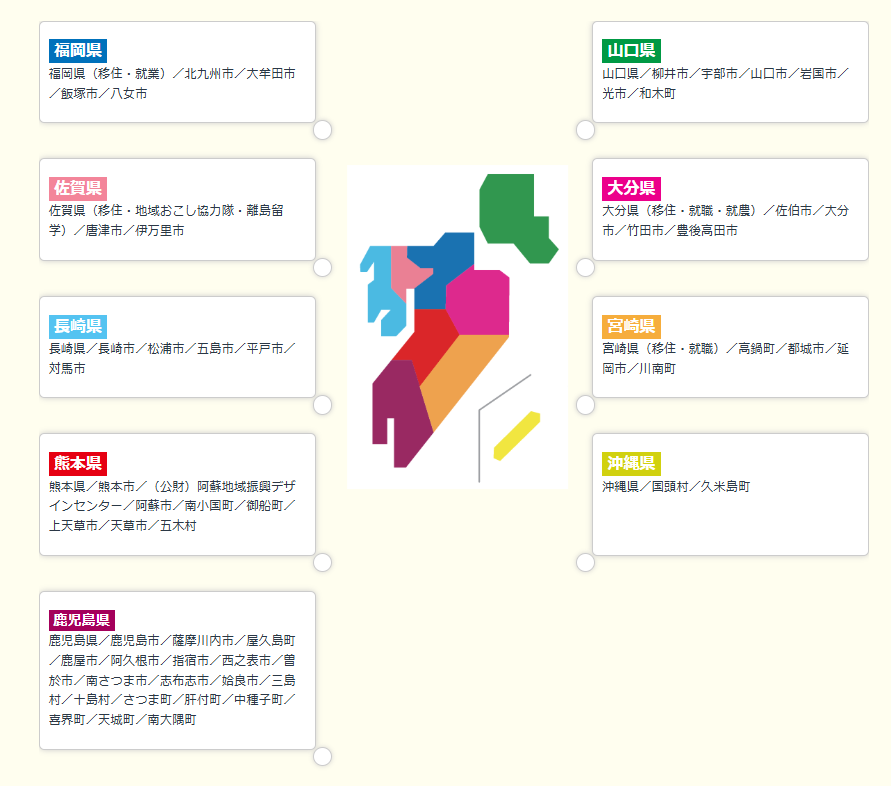This screenshot has width=891, height=786.
Task: Select the 沖縄県 heading label
Action: pos(631,463)
